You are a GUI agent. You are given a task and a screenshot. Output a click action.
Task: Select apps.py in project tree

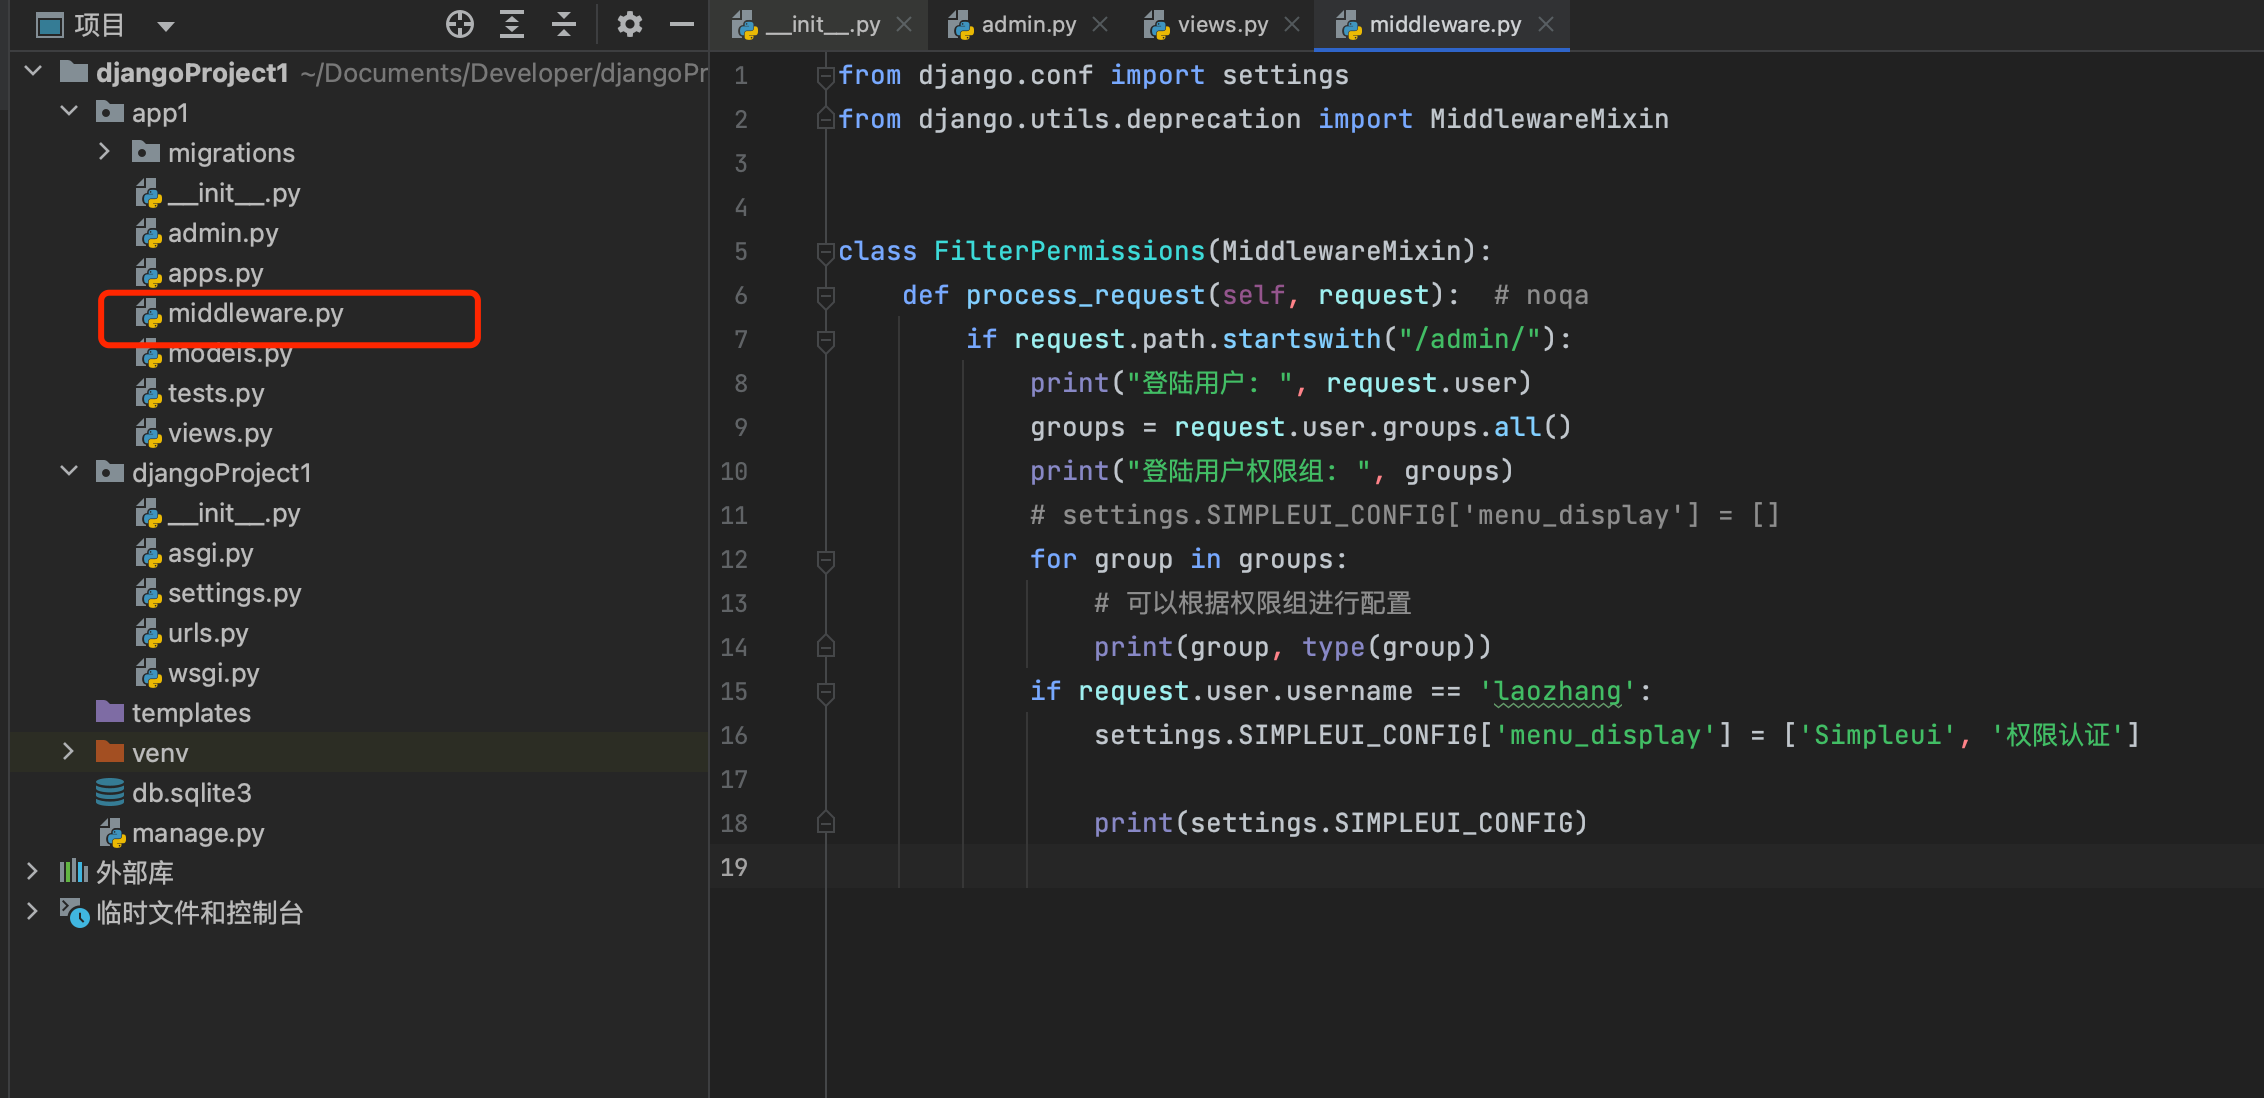click(x=216, y=273)
